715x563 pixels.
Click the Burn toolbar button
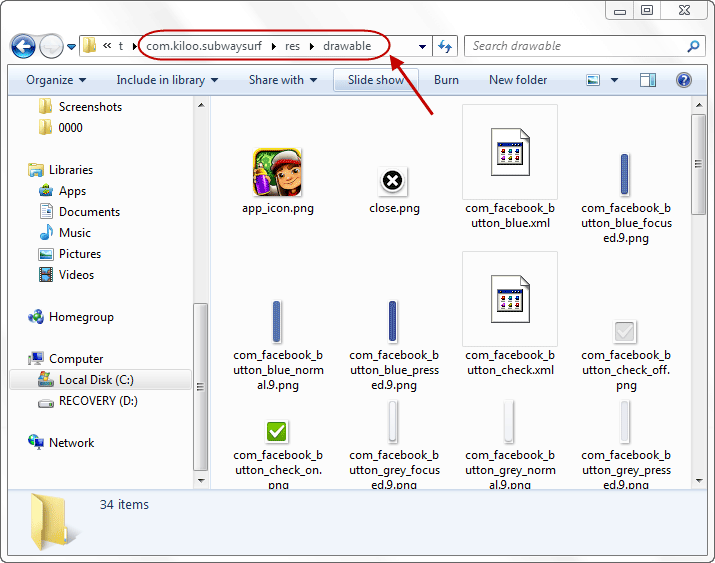point(446,80)
